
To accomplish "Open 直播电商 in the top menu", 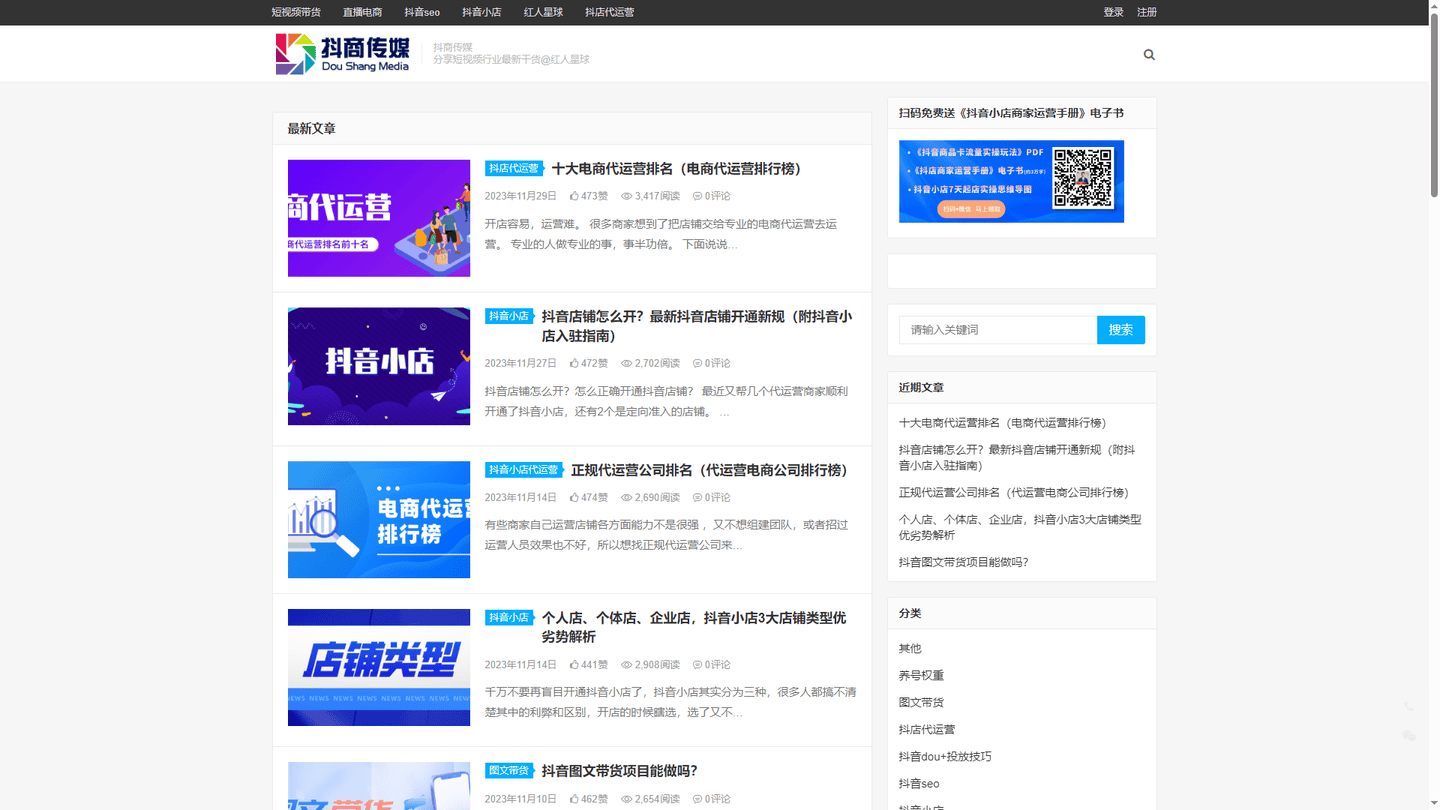I will coord(362,12).
